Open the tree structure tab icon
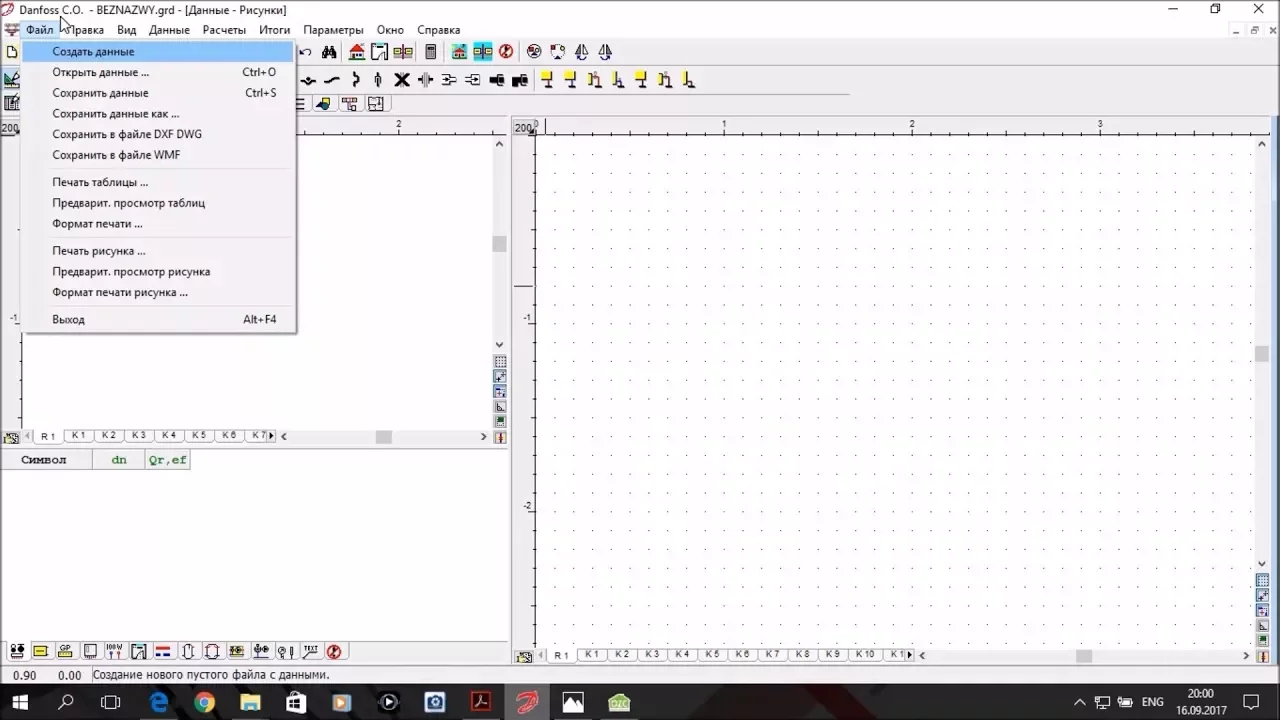 (349, 103)
